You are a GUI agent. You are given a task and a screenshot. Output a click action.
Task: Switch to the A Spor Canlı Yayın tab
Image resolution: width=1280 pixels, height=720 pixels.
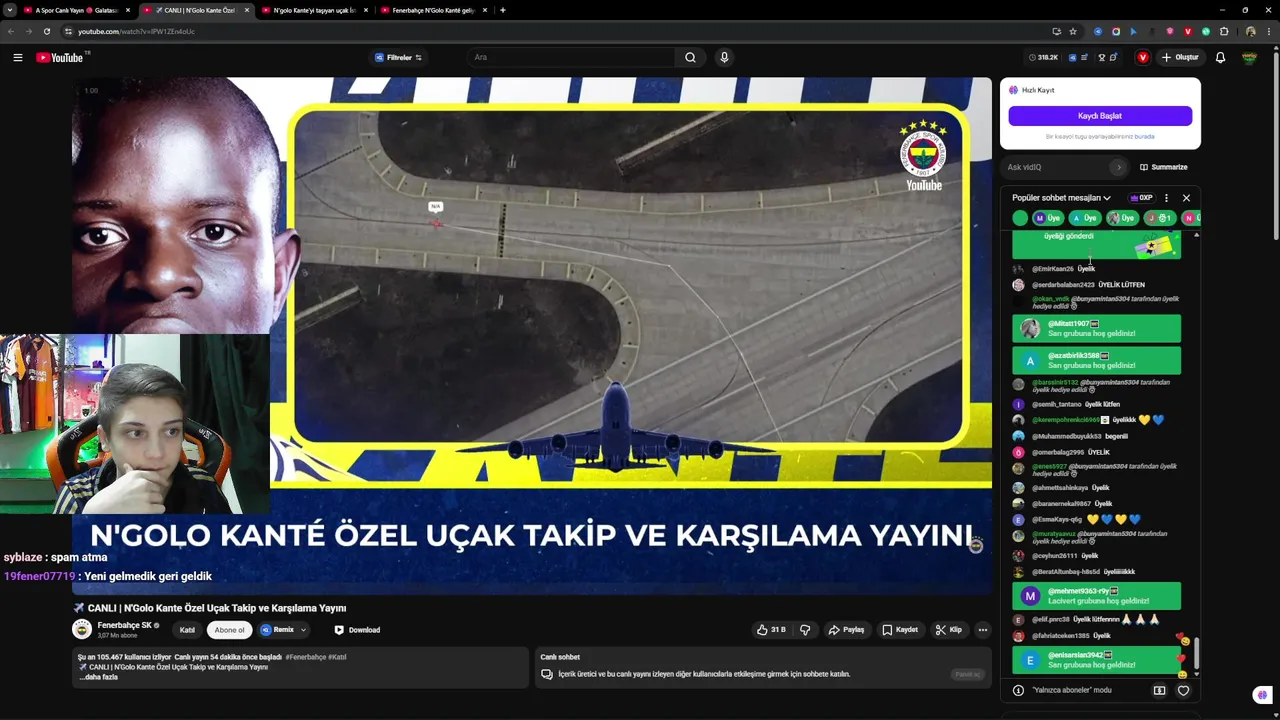click(x=75, y=10)
